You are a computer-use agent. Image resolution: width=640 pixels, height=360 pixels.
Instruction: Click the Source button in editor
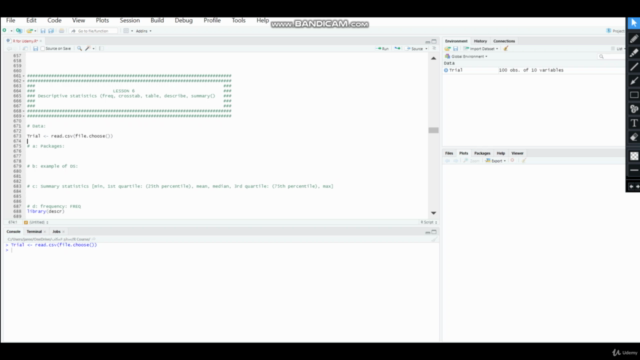(415, 49)
